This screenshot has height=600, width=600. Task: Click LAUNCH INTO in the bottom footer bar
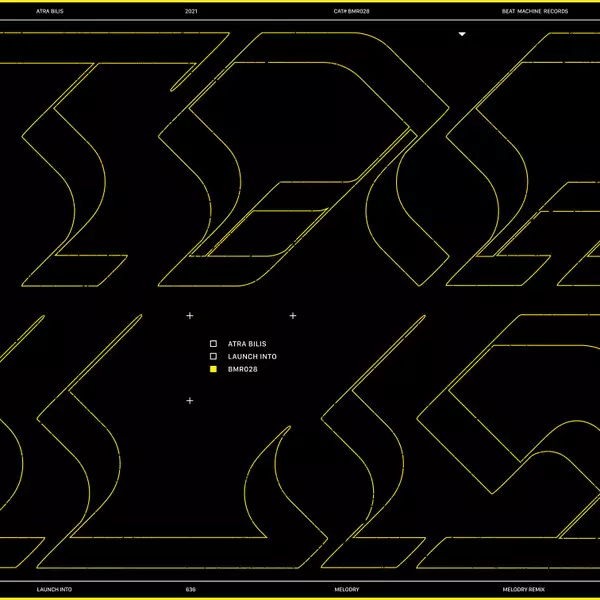[x=52, y=590]
